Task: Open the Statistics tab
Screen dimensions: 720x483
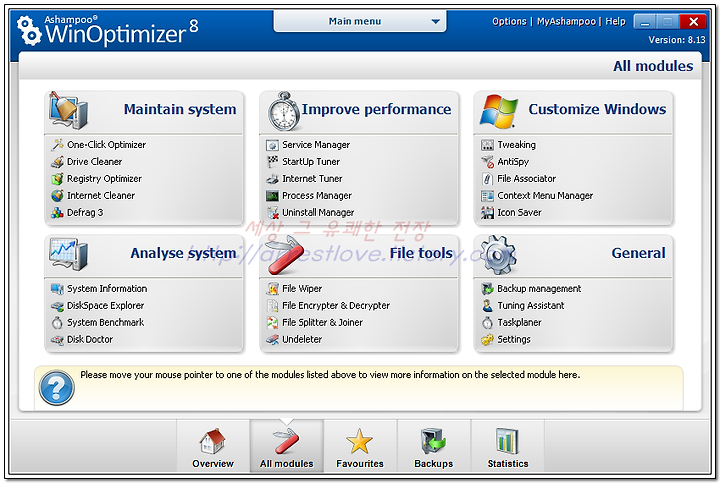Action: [x=508, y=446]
